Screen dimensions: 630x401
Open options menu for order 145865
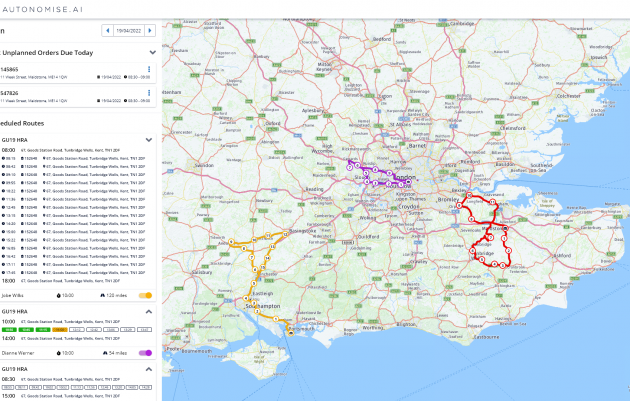pos(149,69)
